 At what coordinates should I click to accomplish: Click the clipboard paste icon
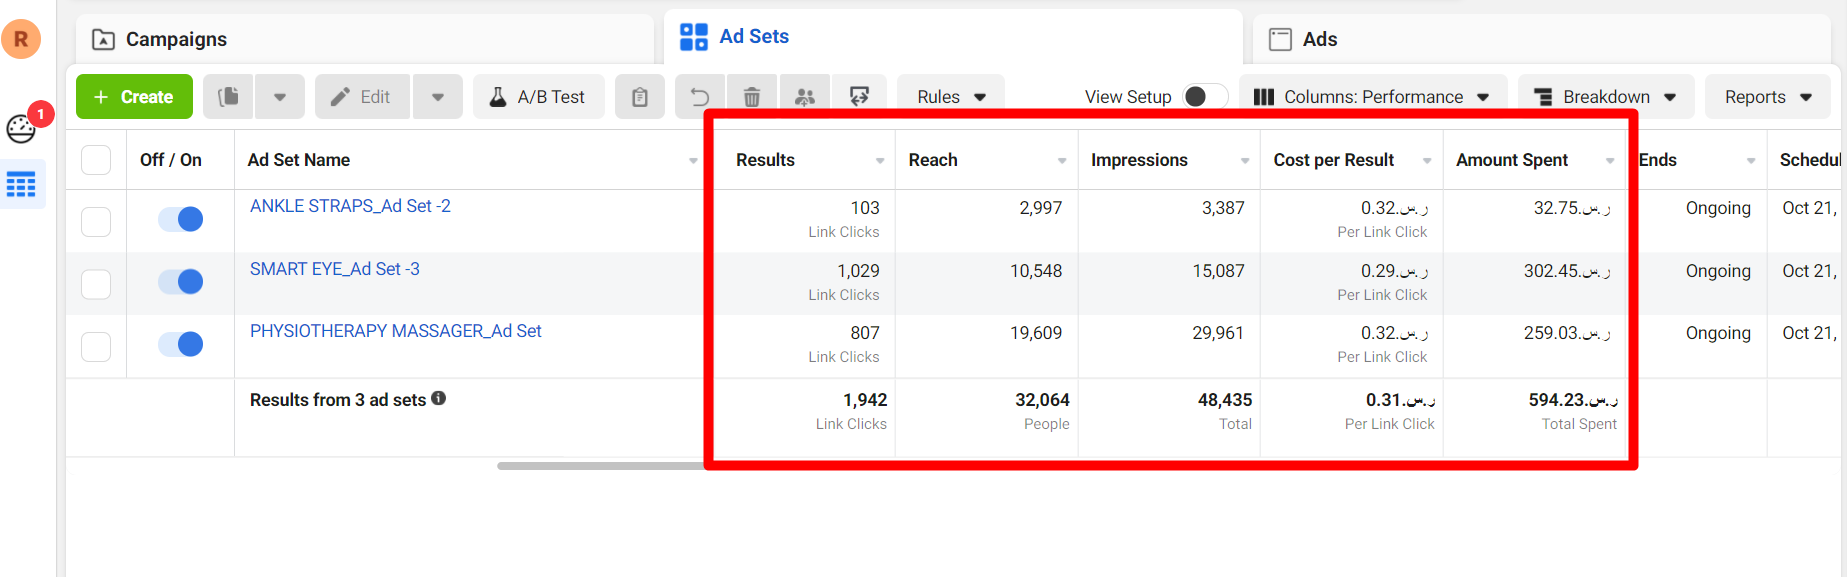[640, 97]
